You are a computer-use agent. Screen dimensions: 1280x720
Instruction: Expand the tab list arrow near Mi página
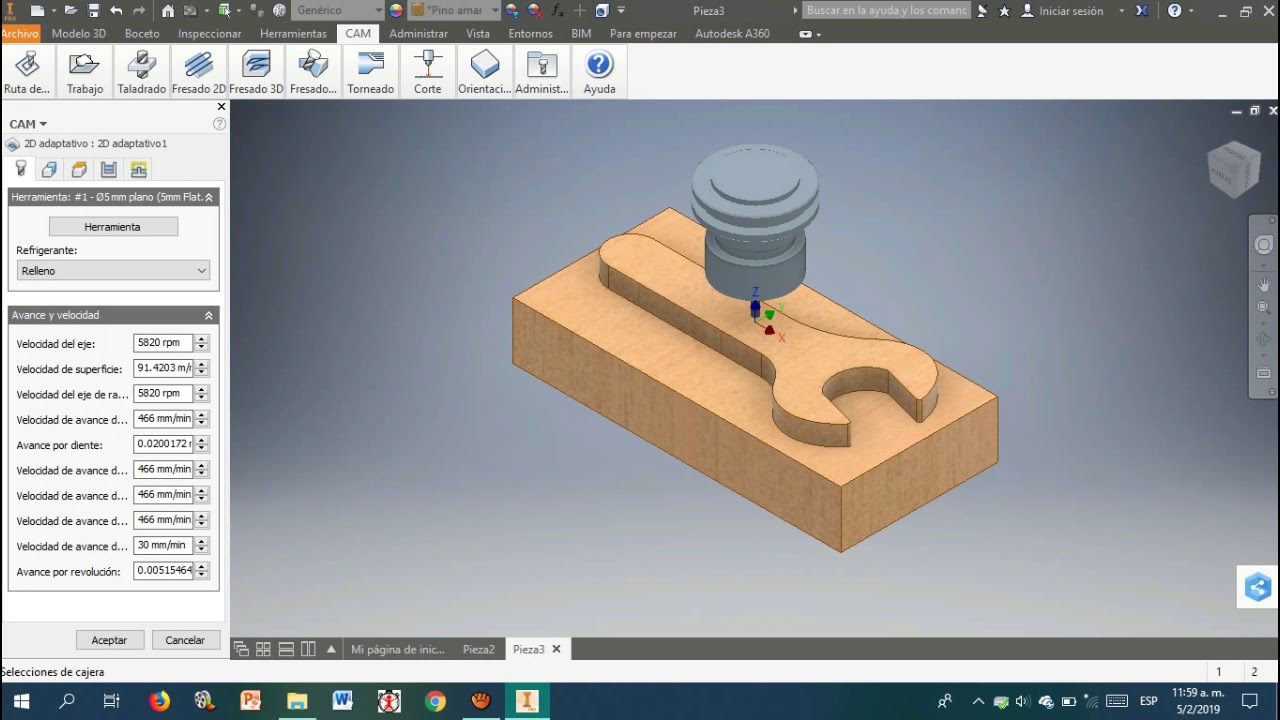pyautogui.click(x=331, y=649)
